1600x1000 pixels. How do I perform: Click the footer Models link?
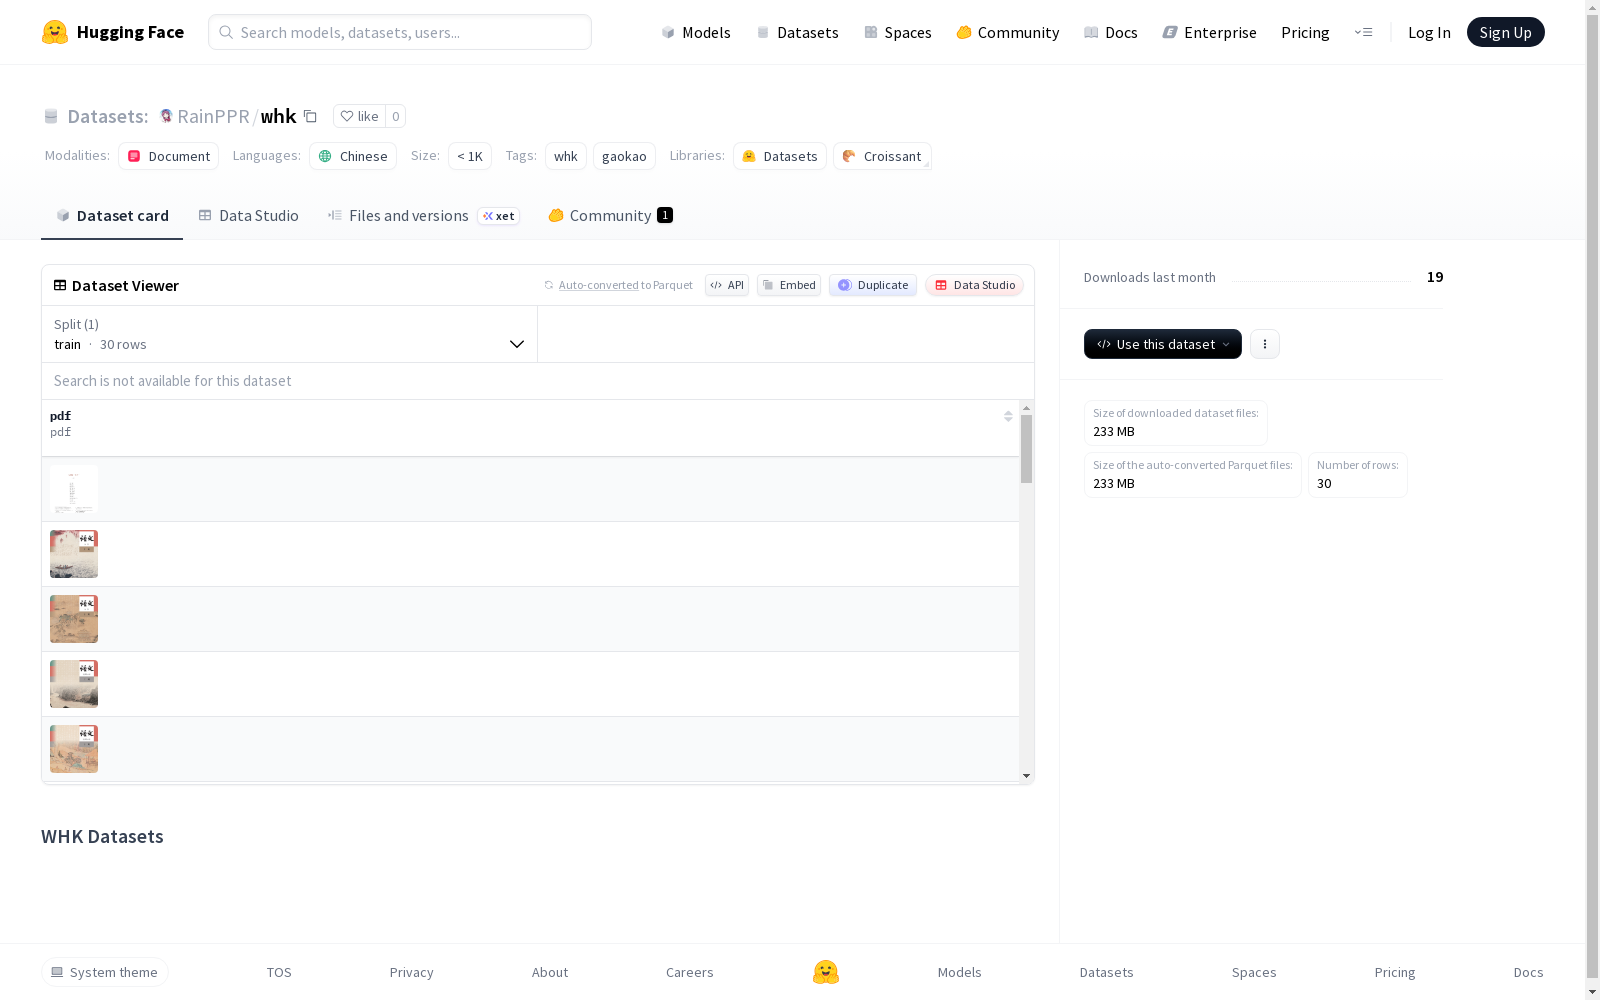(x=960, y=972)
